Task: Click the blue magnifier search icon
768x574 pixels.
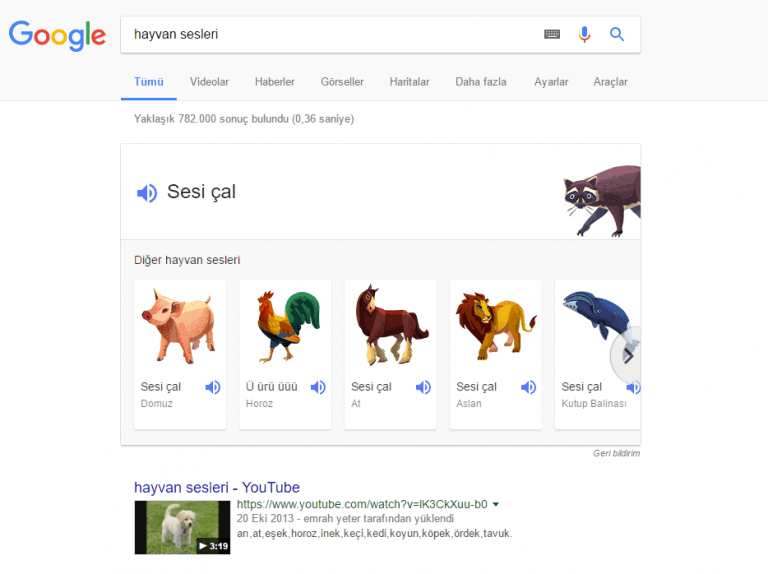Action: point(617,34)
